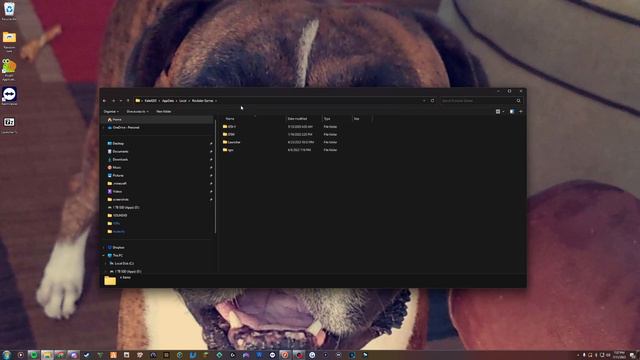Image resolution: width=640 pixels, height=360 pixels.
Task: Click the search magnifier icon
Action: (x=519, y=101)
